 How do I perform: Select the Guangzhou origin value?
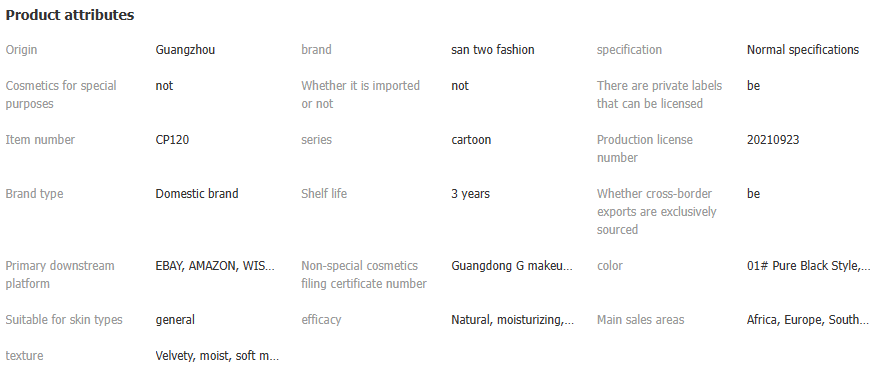[185, 50]
